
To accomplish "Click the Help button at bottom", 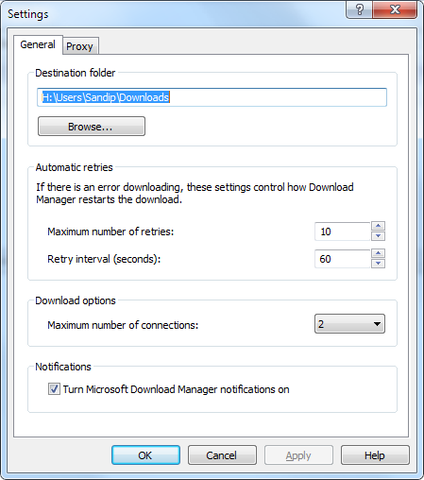I will point(375,455).
